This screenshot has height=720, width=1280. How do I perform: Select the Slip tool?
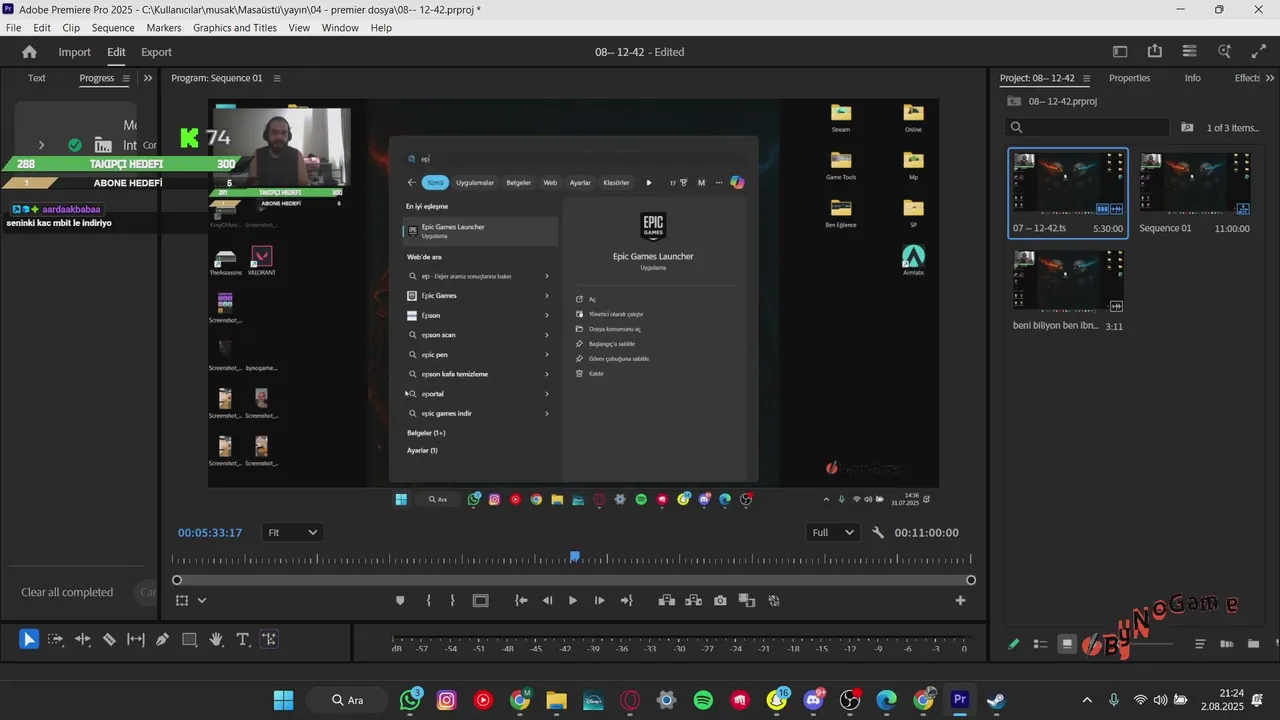(136, 639)
